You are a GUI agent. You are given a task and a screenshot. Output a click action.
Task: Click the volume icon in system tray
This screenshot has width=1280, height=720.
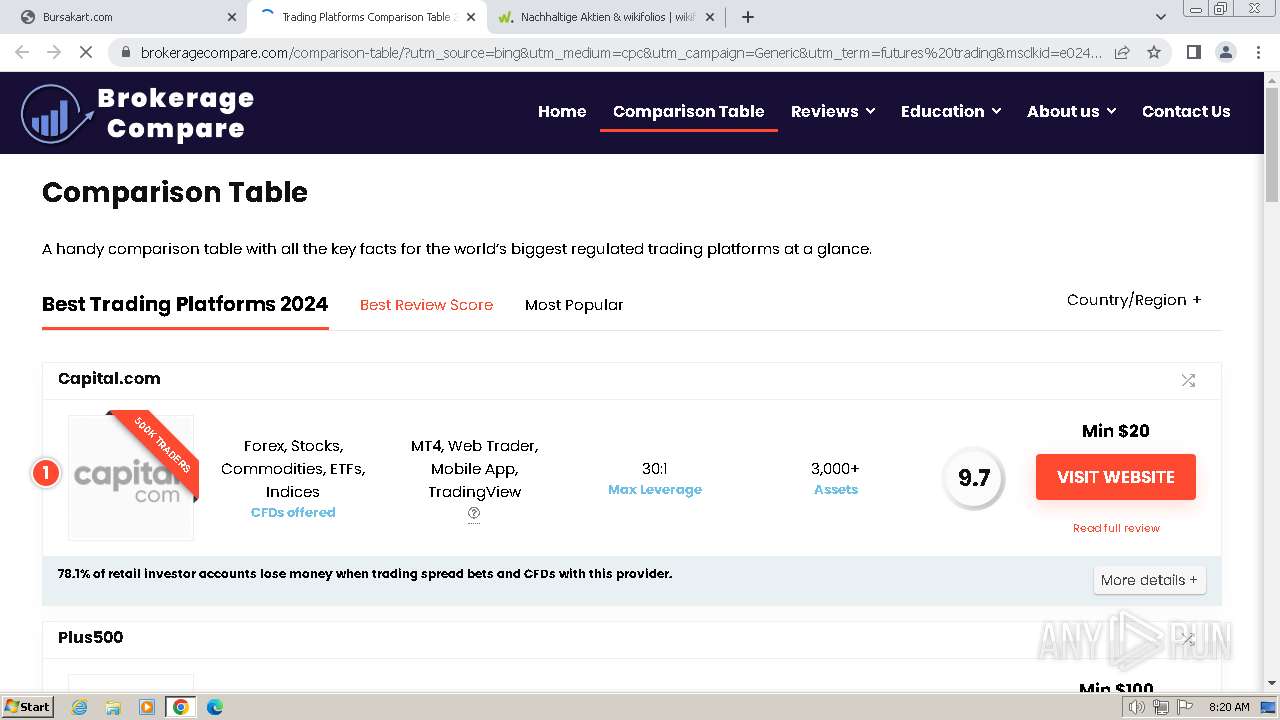pos(1137,707)
